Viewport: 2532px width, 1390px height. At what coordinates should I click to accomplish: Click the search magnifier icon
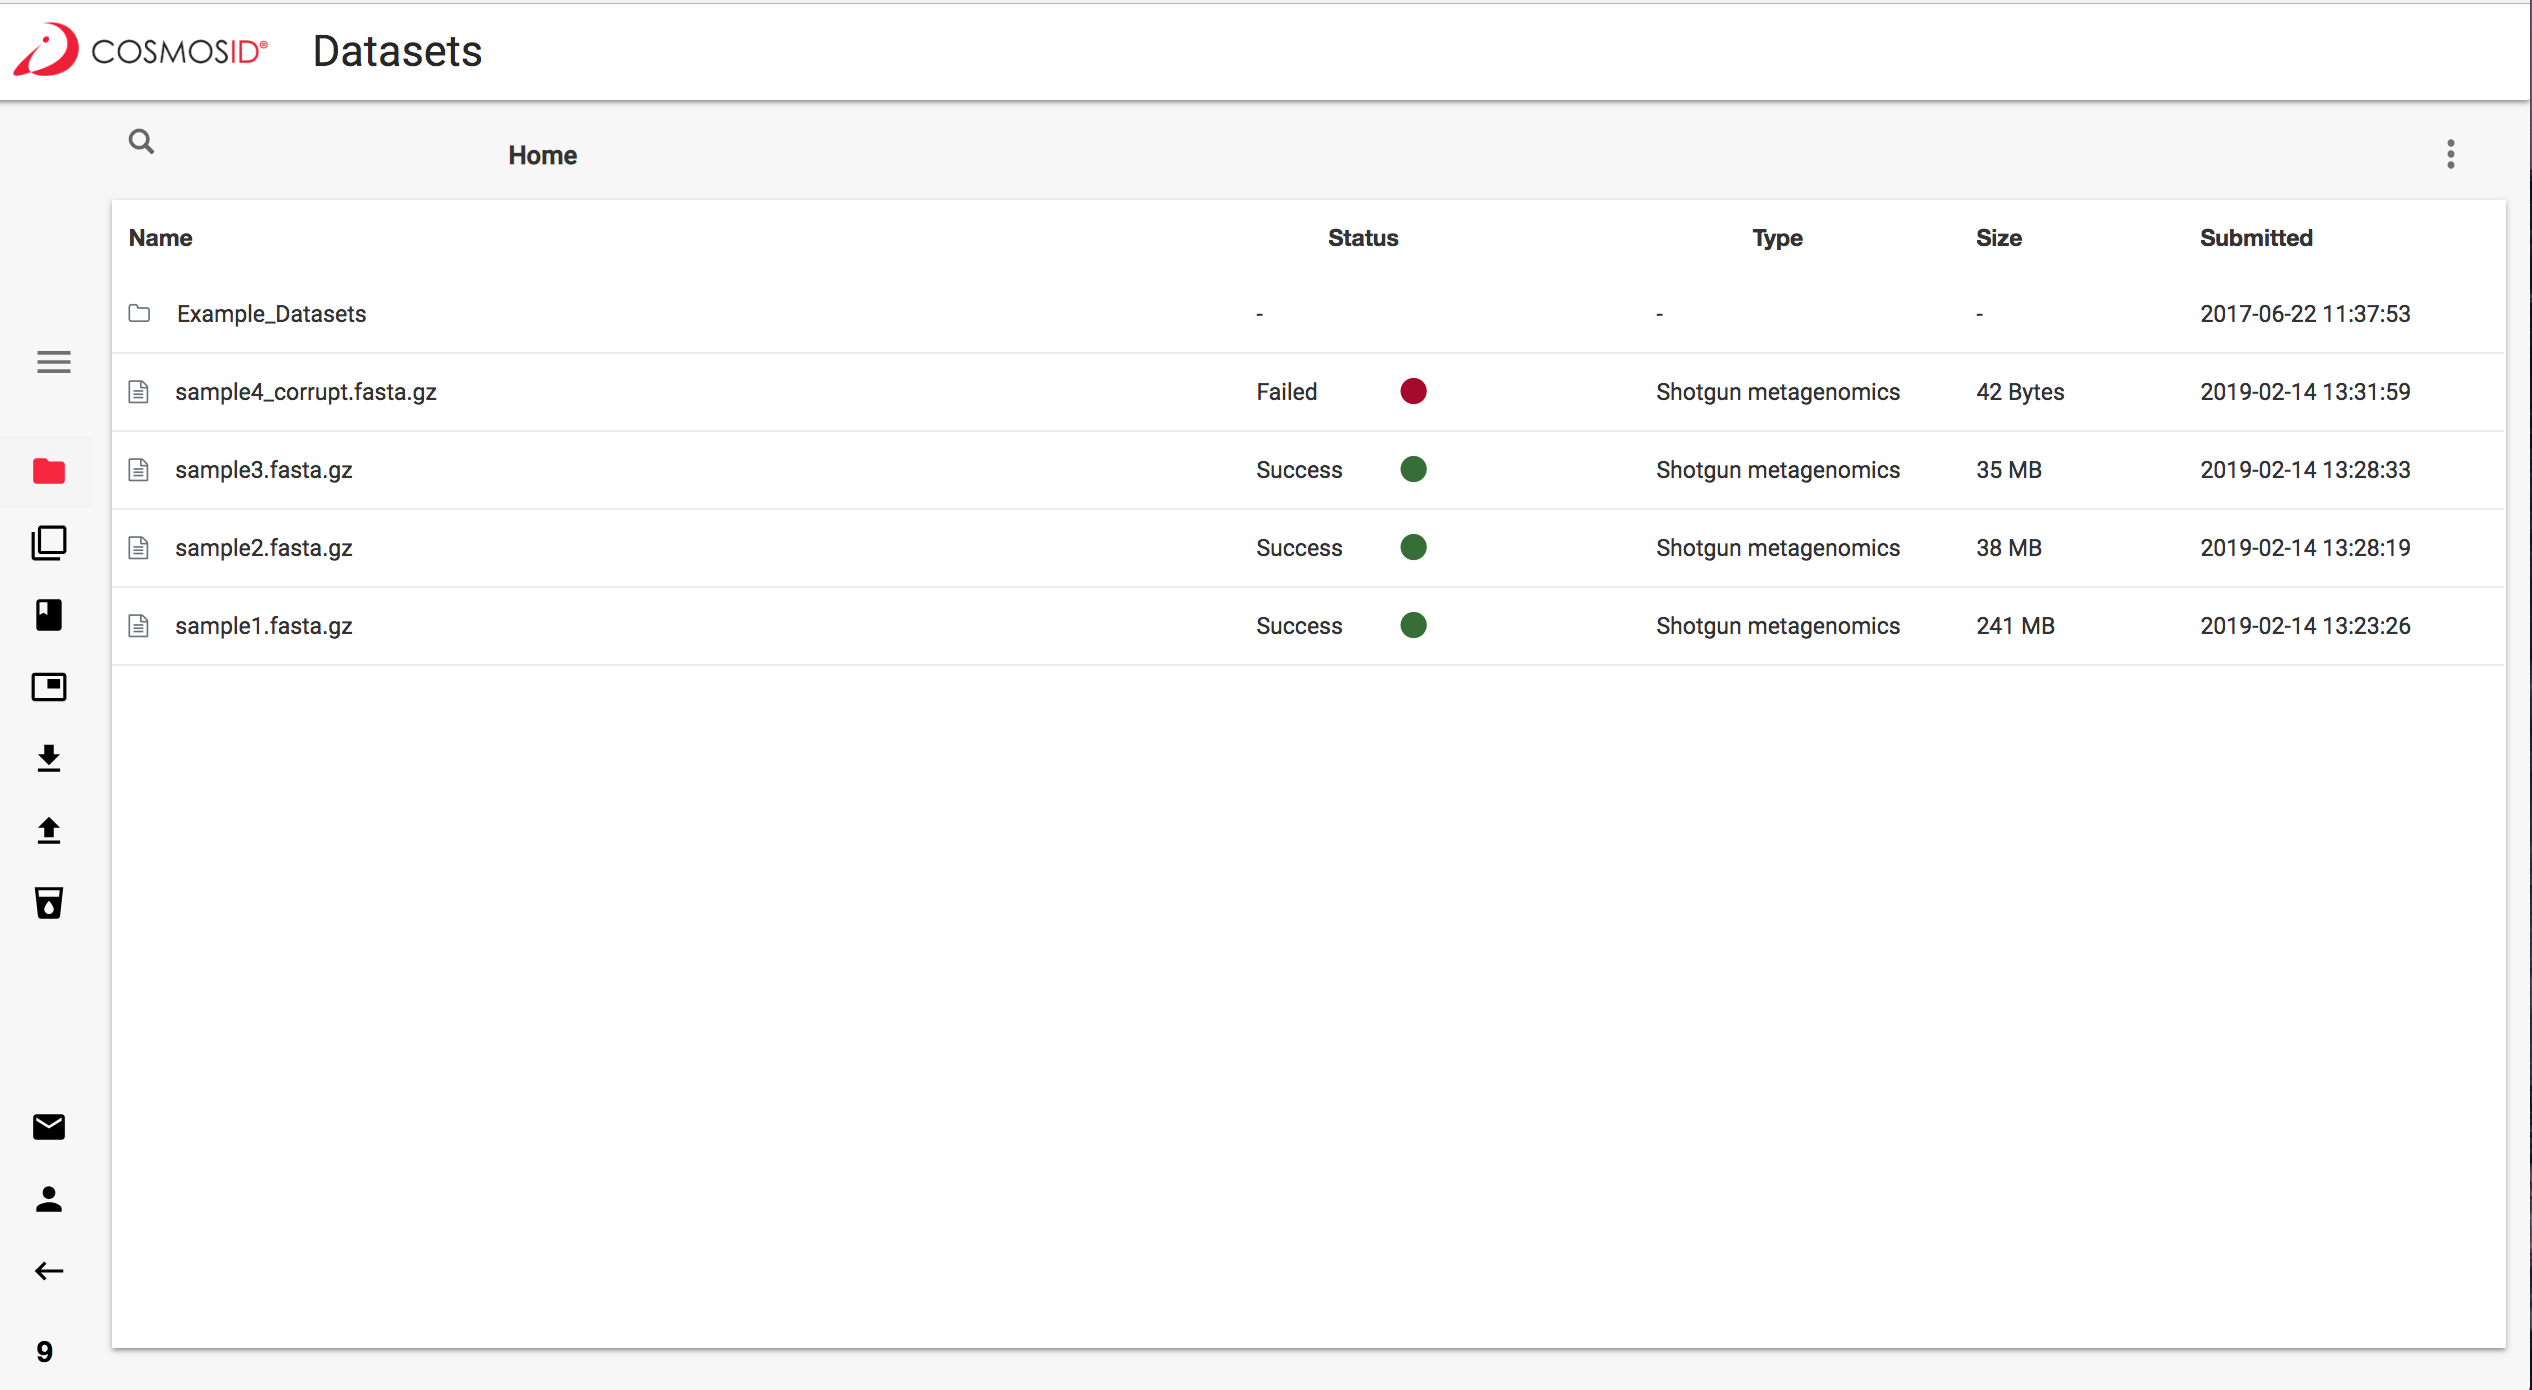[x=141, y=142]
